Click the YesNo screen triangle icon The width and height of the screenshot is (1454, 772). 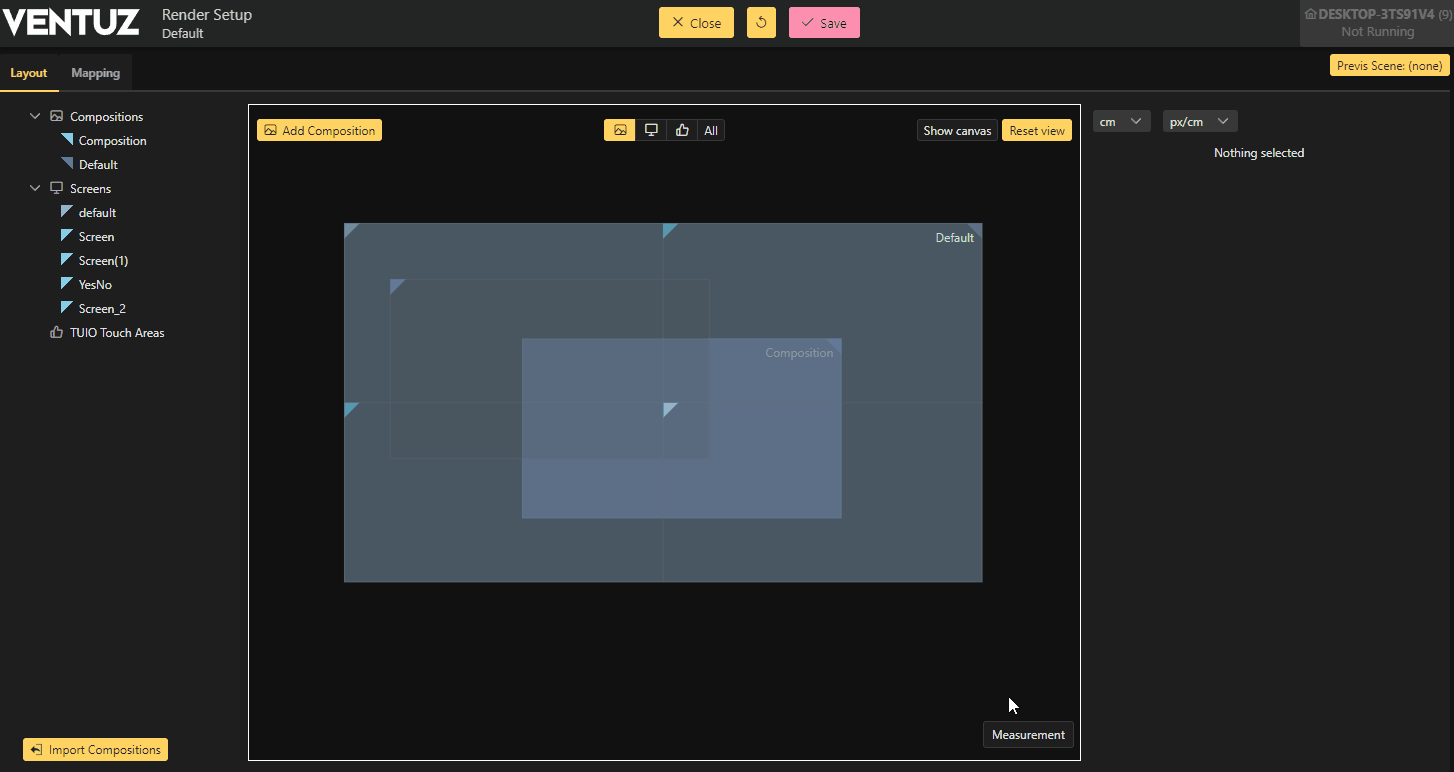67,284
